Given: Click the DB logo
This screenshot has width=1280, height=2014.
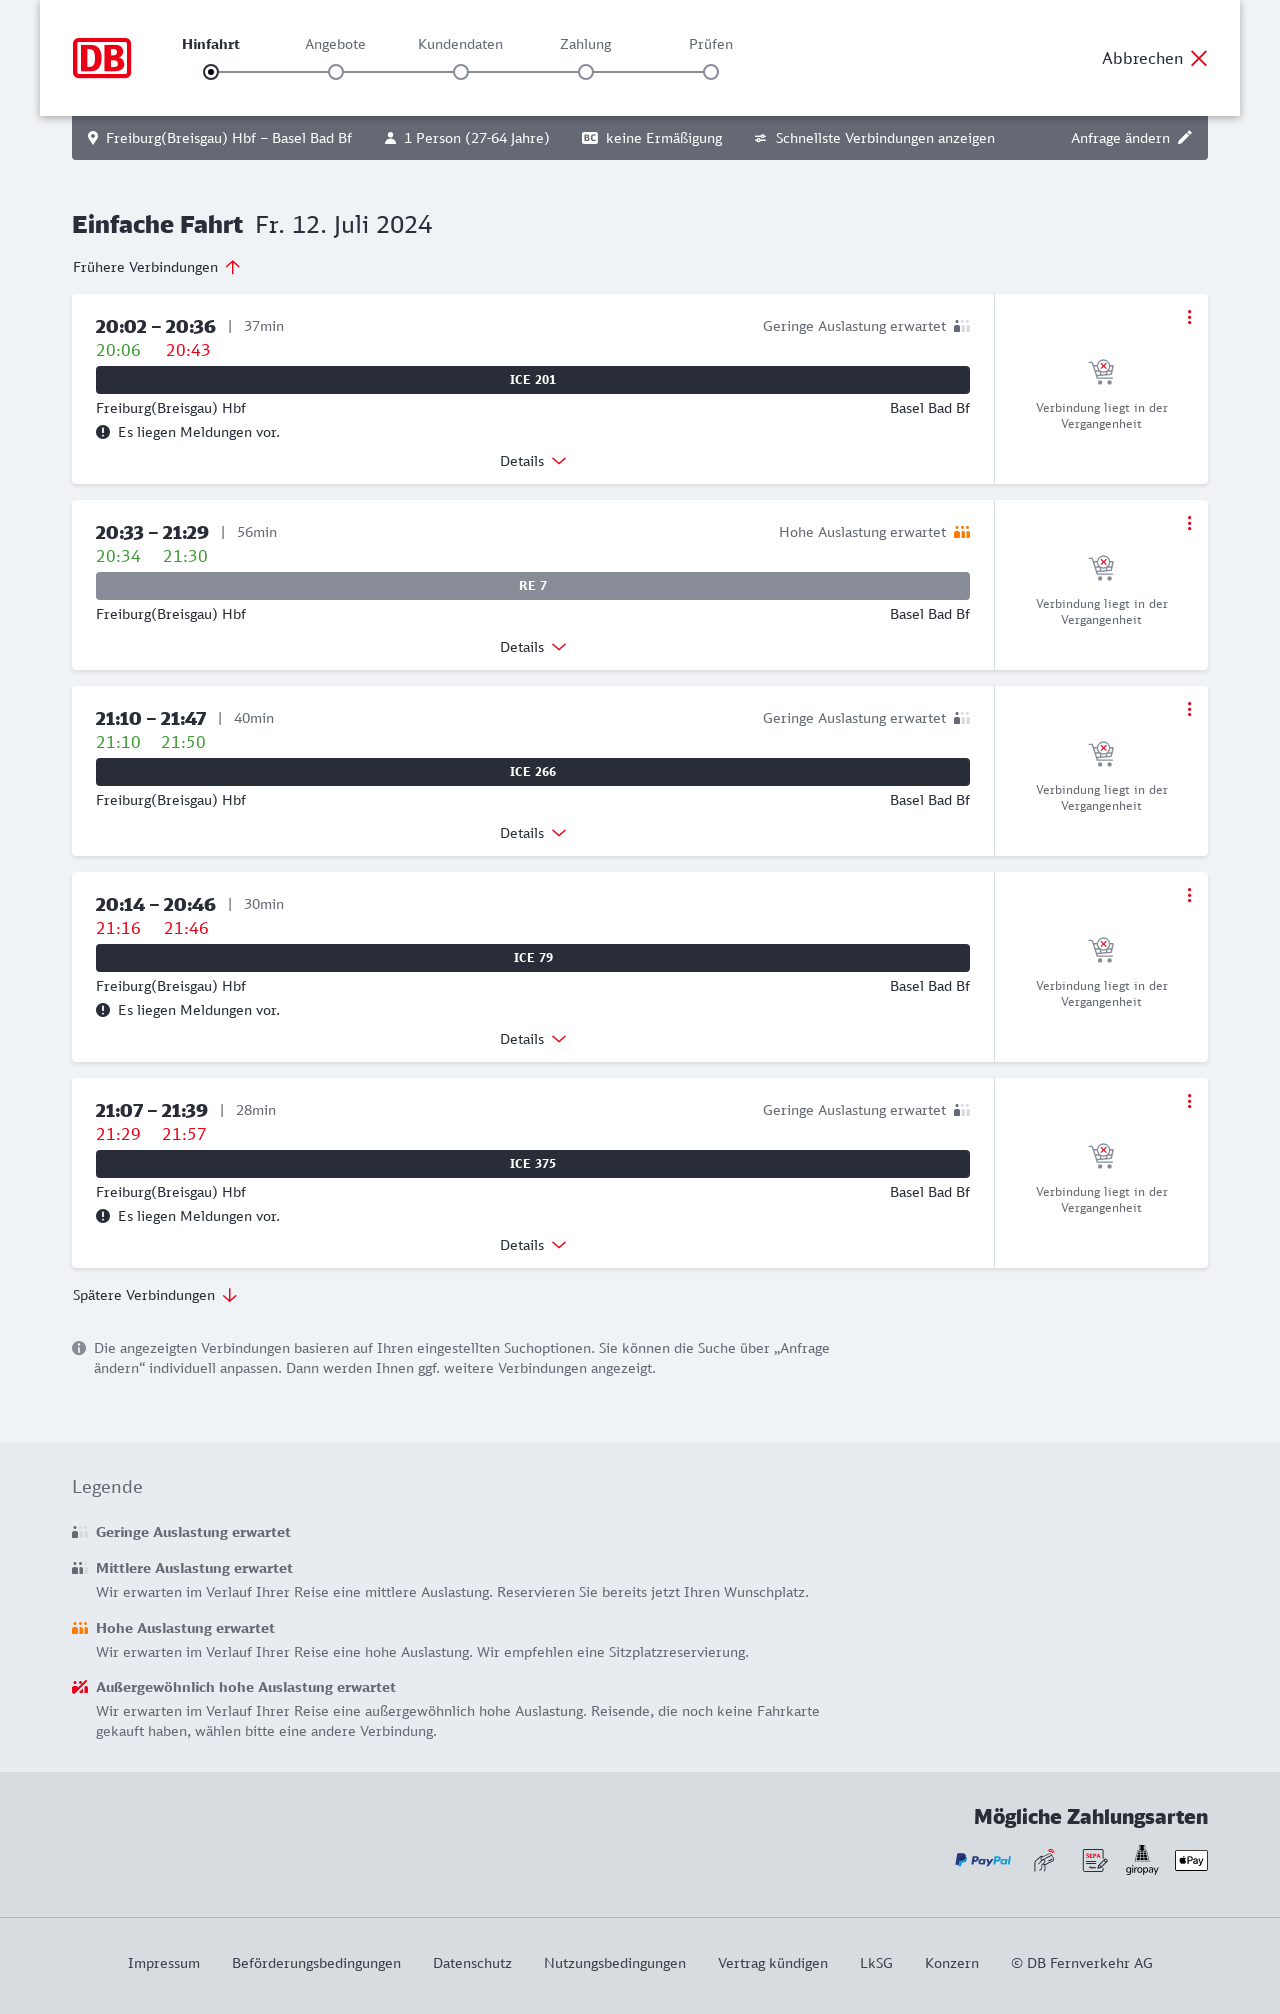Looking at the screenshot, I should (x=102, y=58).
